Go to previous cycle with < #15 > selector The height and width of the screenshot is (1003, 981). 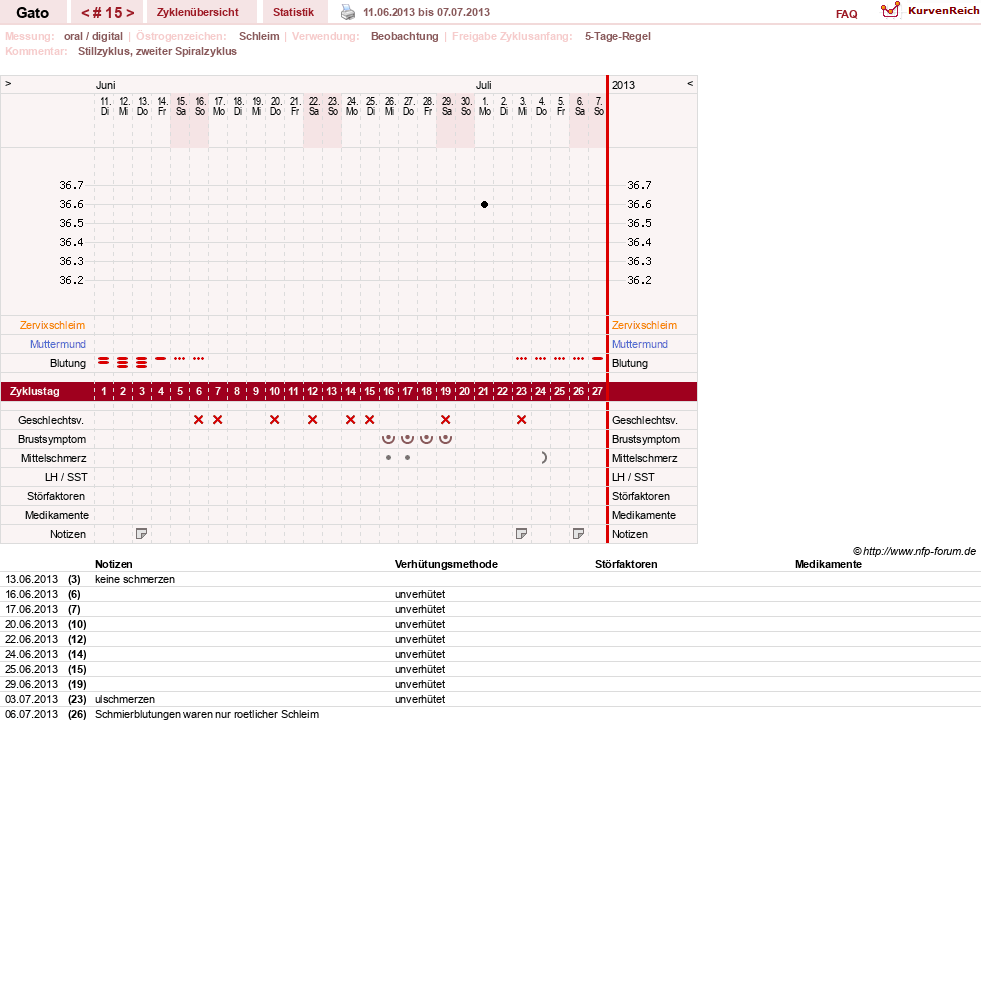point(86,13)
